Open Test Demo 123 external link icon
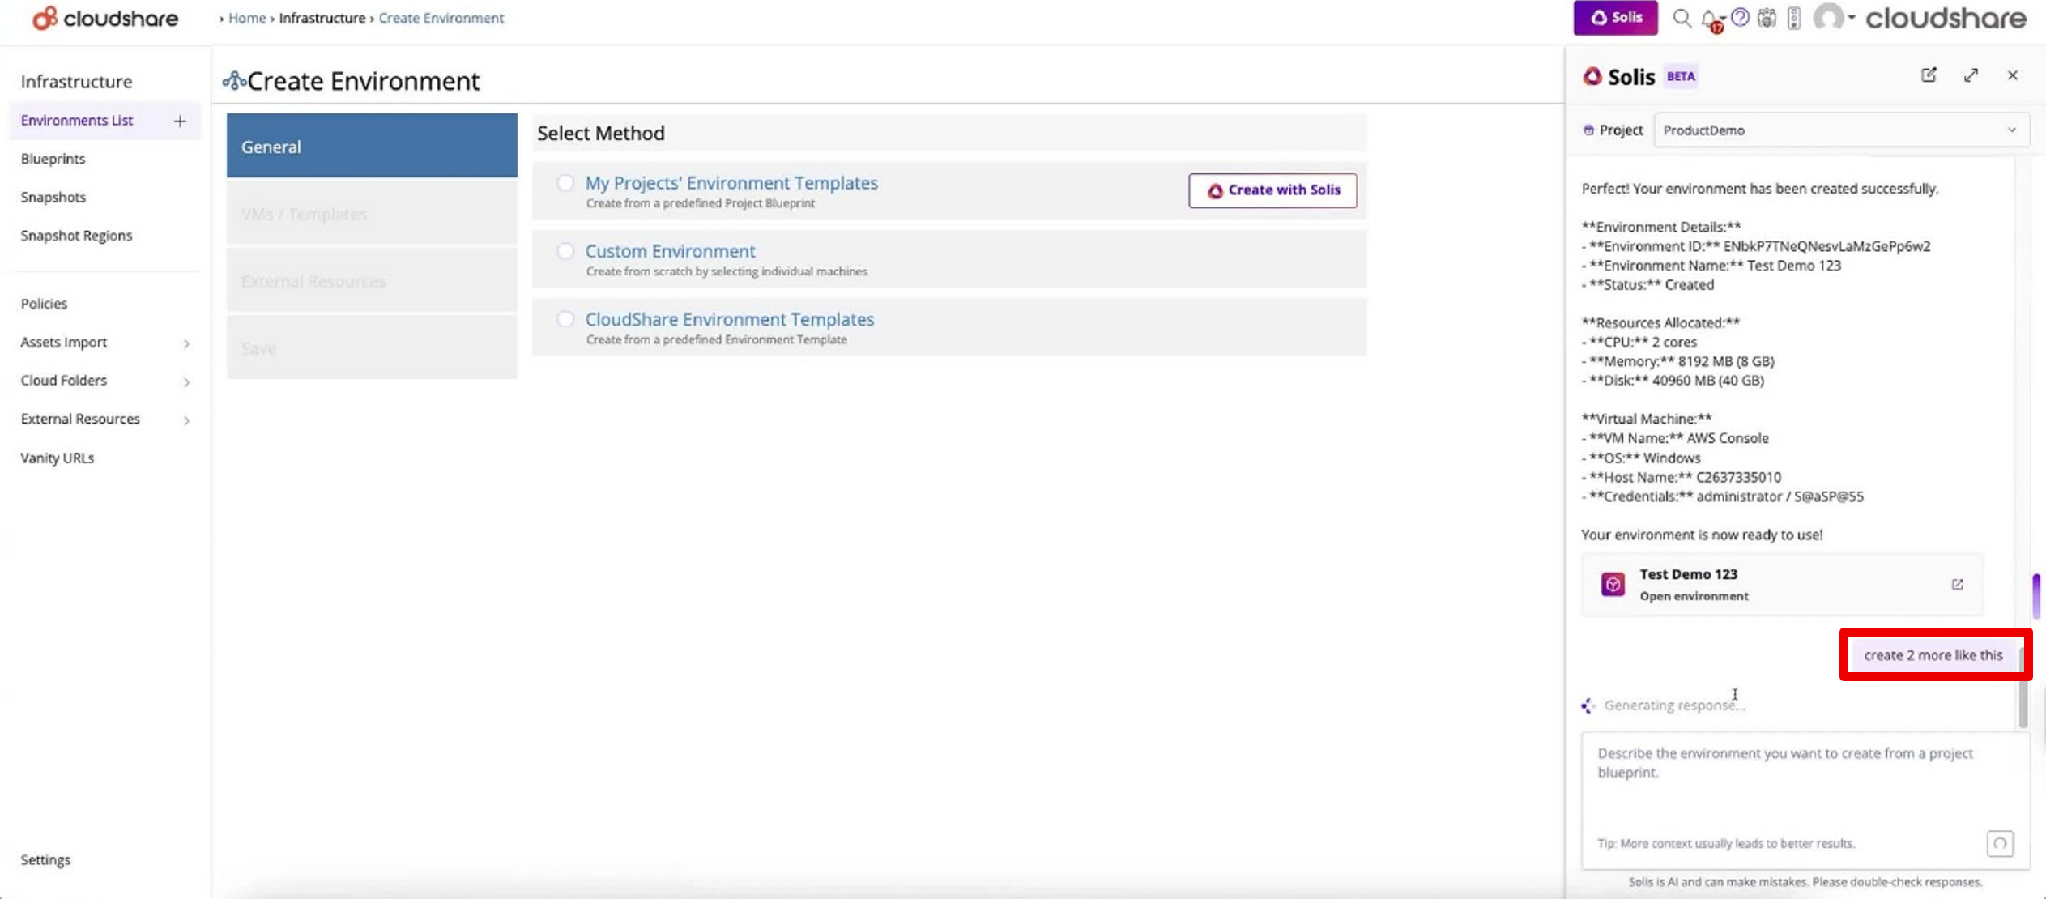 (x=1957, y=584)
